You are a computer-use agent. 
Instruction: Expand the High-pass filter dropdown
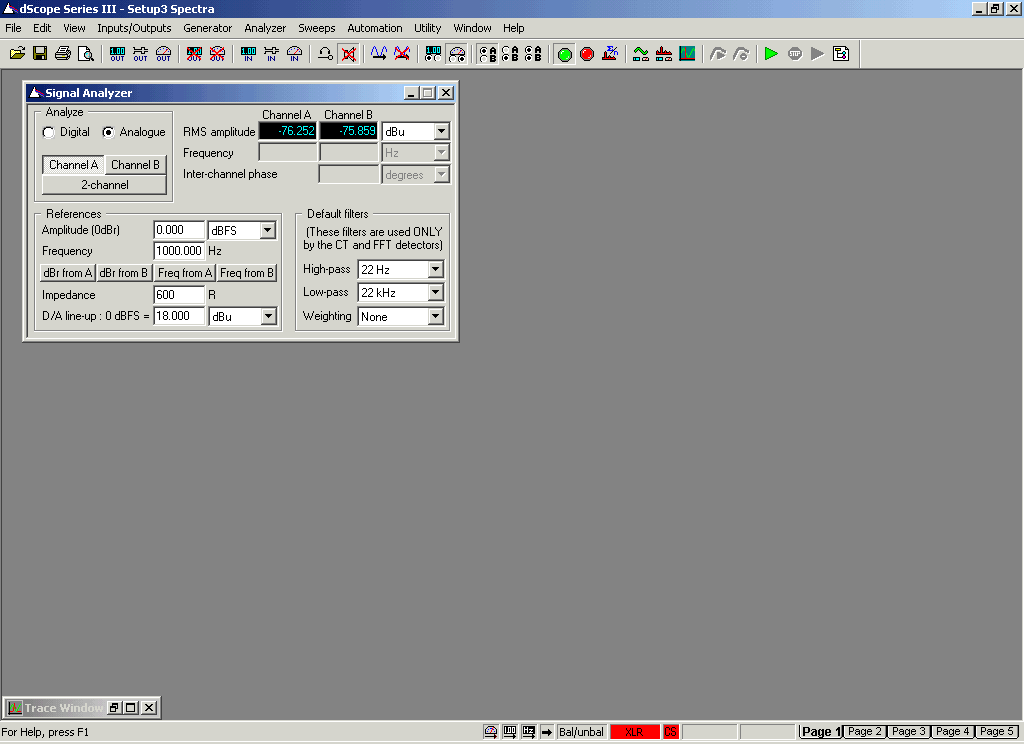tap(436, 269)
